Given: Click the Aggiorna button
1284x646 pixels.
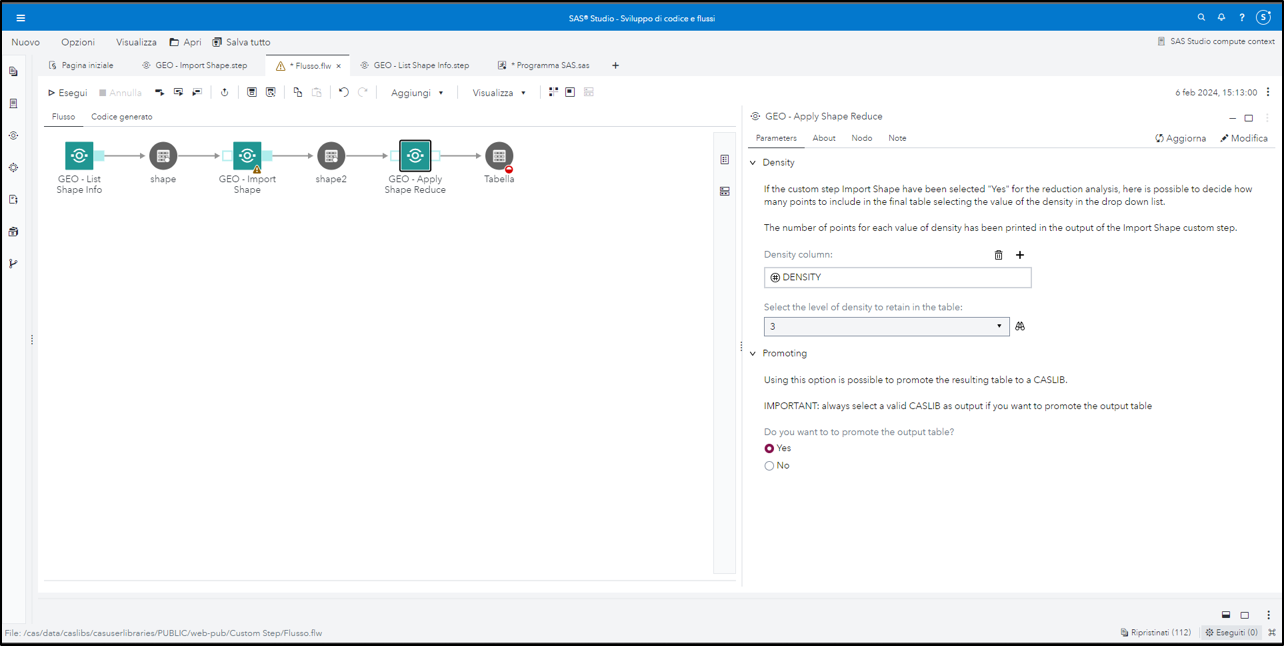Looking at the screenshot, I should 1180,139.
